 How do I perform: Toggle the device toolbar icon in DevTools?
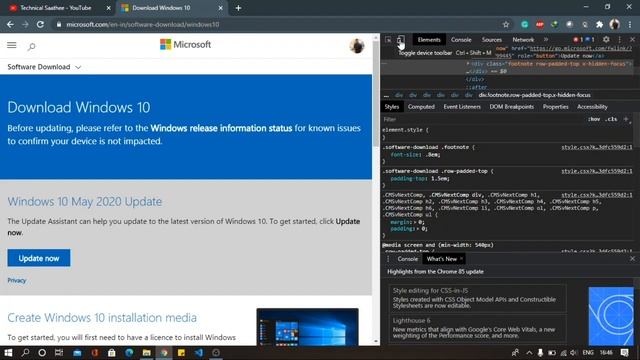400,40
